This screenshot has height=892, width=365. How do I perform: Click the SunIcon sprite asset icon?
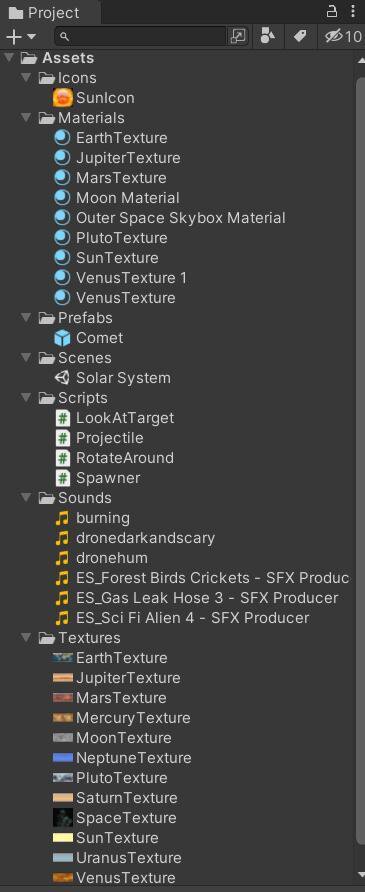pyautogui.click(x=63, y=98)
